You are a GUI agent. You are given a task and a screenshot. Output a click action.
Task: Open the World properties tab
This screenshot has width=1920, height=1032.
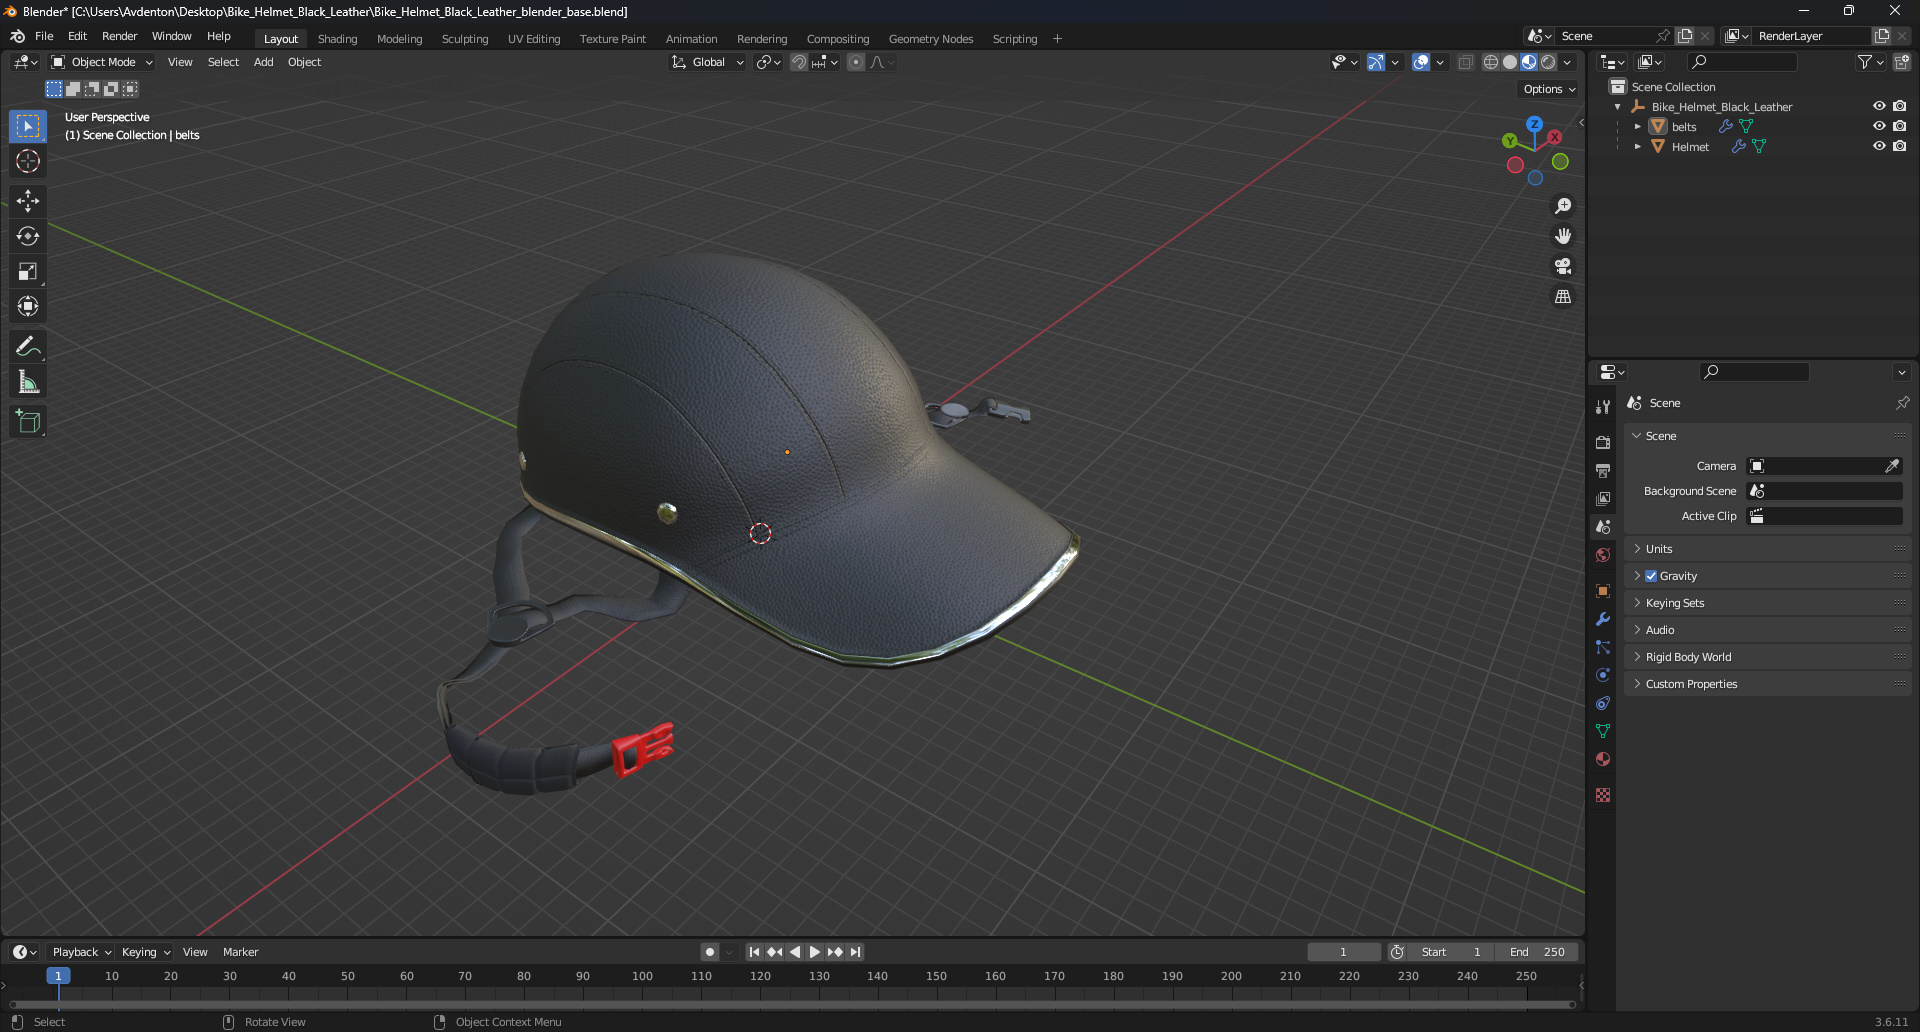point(1603,555)
